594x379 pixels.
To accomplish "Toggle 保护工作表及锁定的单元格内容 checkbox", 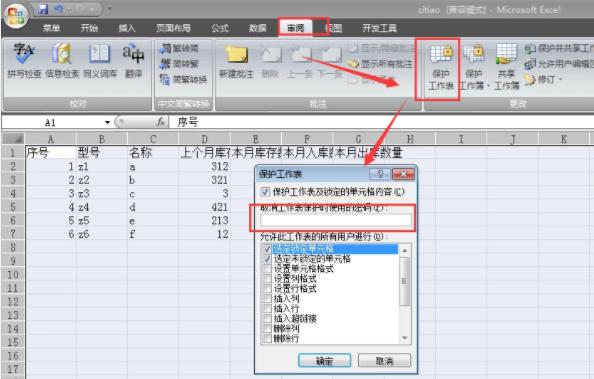I will 265,192.
